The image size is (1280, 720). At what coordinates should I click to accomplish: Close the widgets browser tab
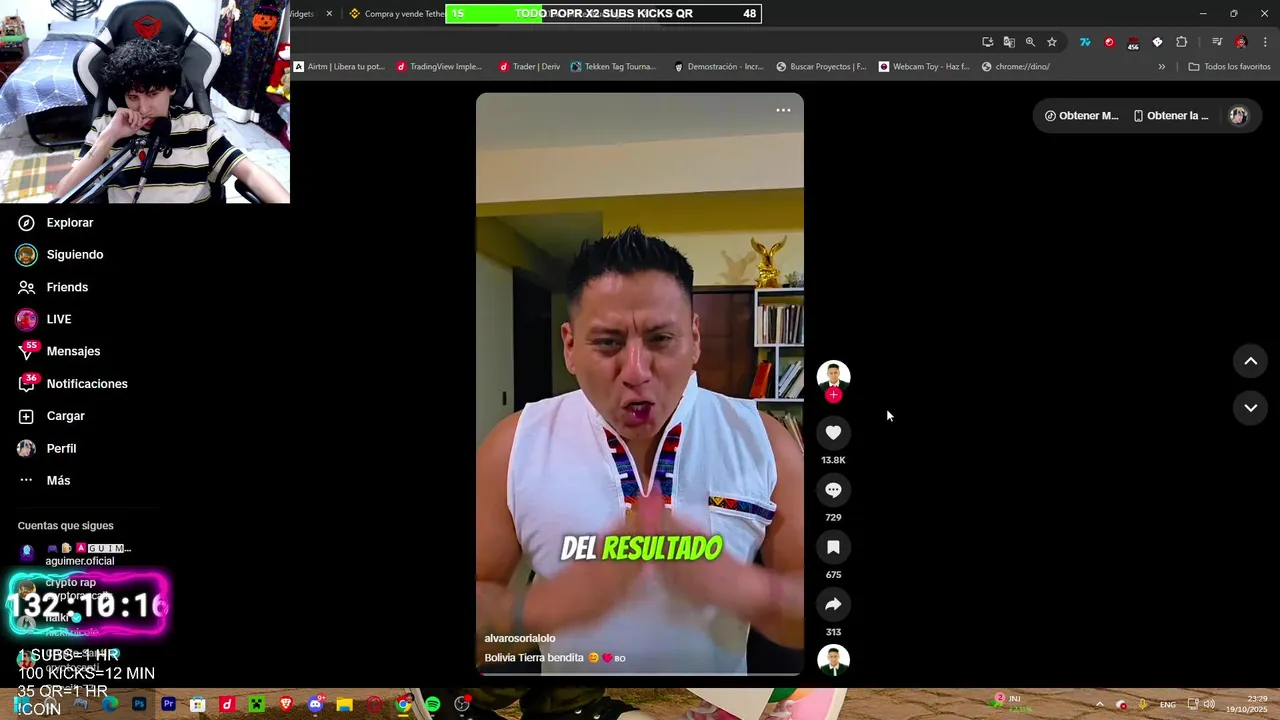point(329,14)
